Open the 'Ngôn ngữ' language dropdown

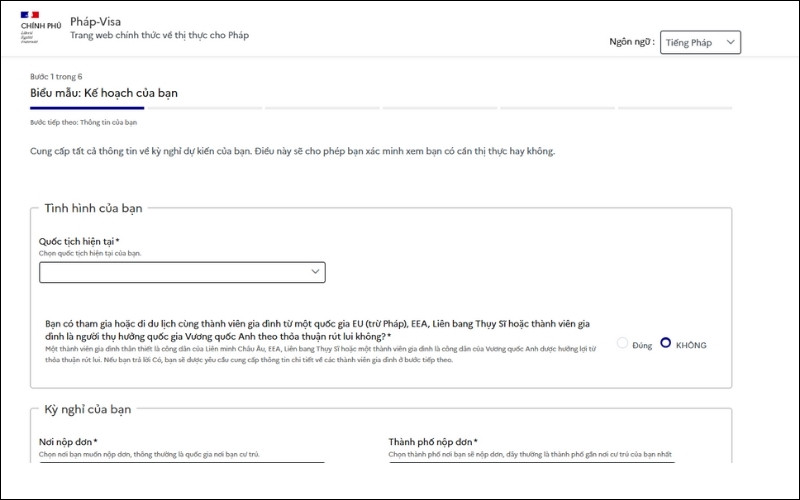[x=700, y=42]
